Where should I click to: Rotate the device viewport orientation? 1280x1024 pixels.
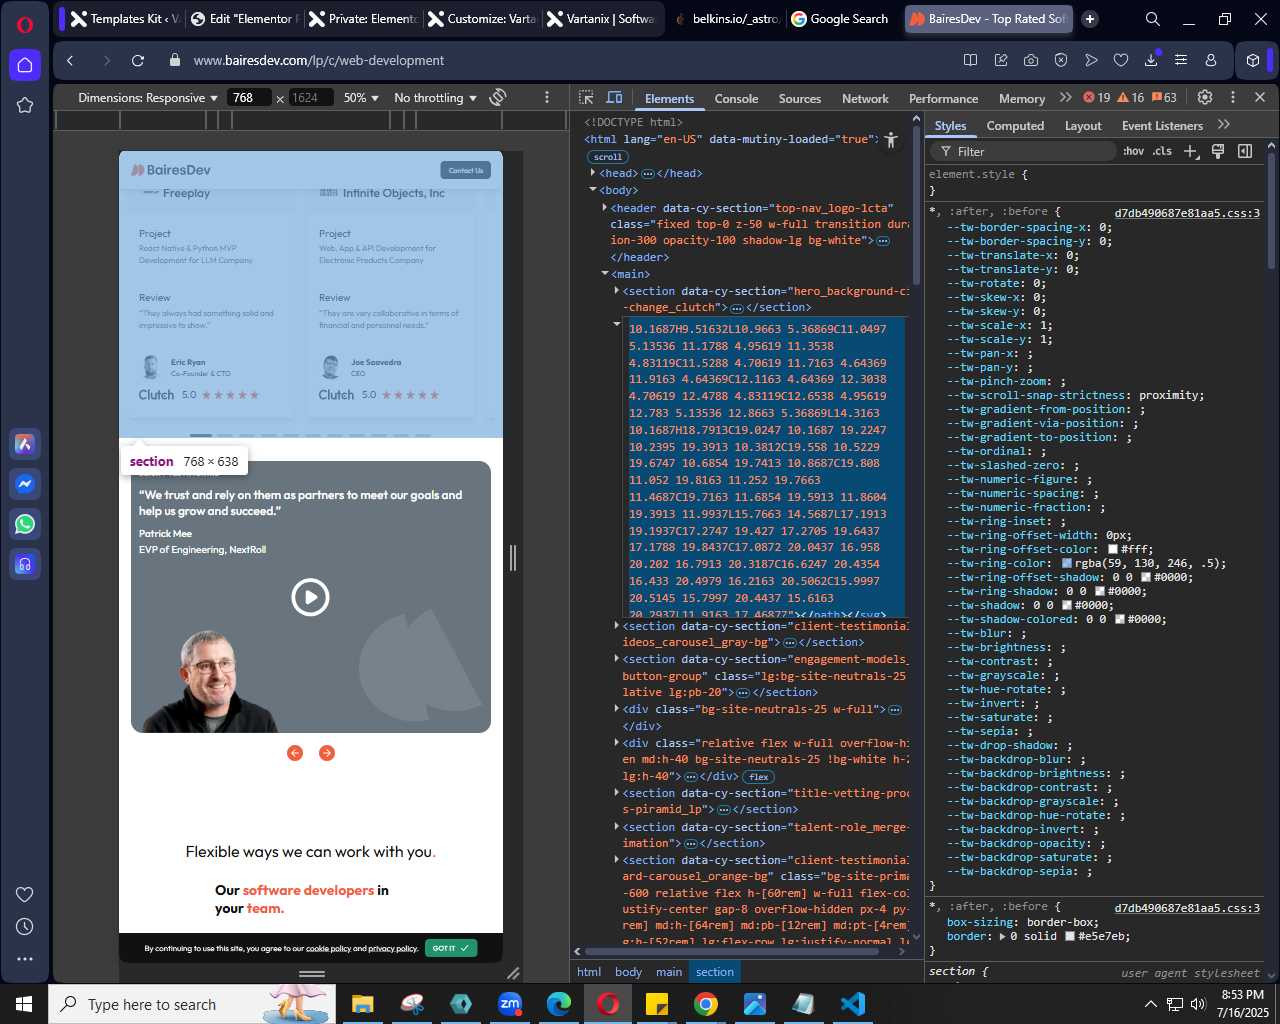pos(498,97)
